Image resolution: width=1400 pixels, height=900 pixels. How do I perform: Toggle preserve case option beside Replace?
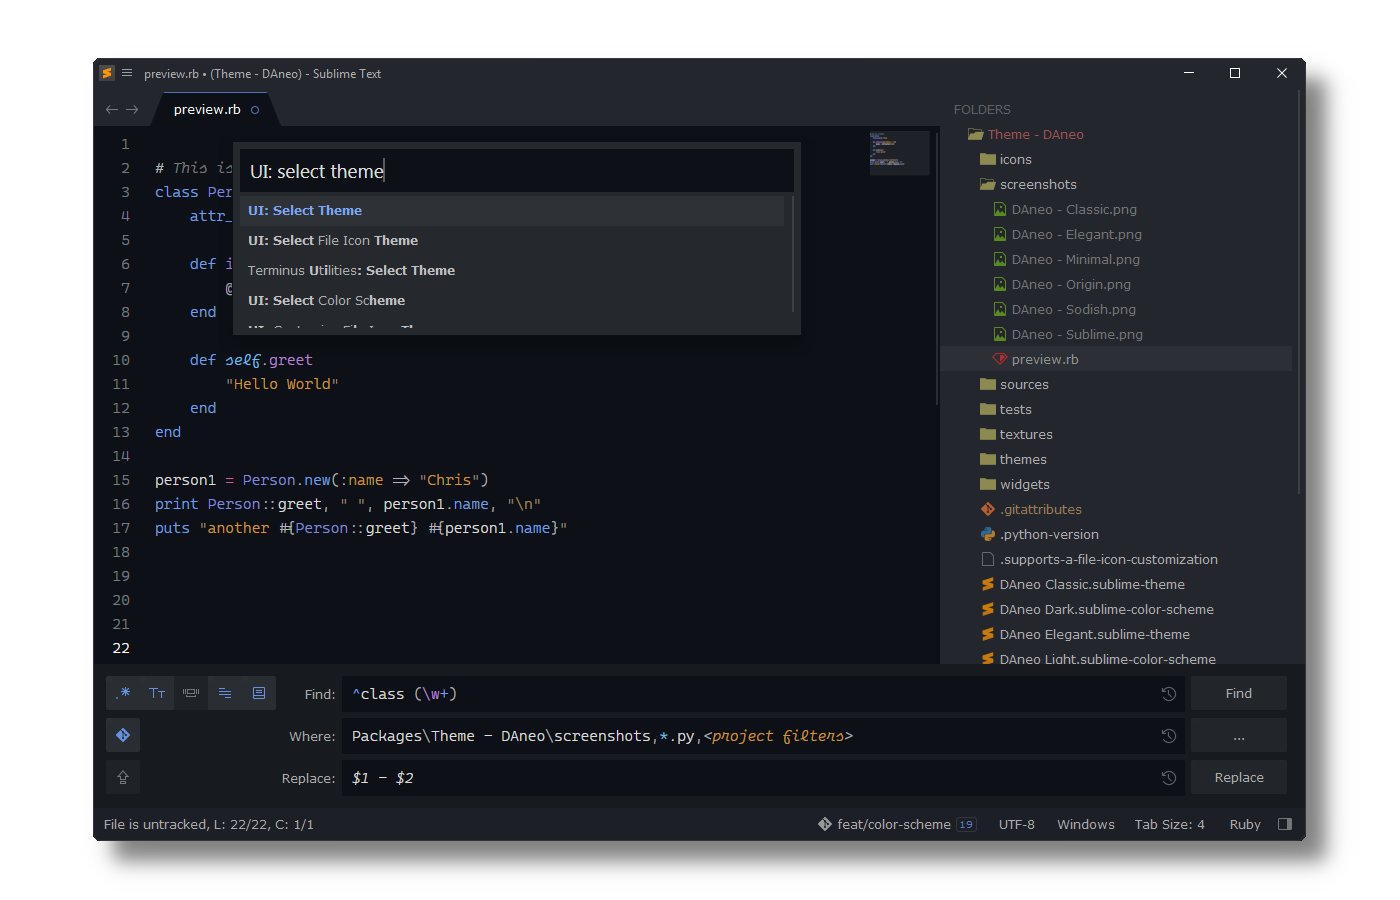(x=123, y=777)
